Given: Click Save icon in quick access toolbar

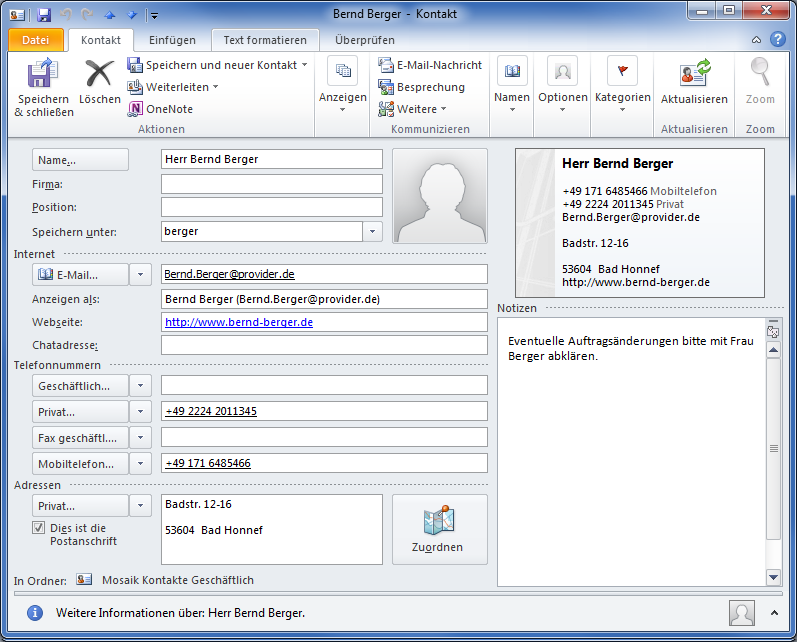Looking at the screenshot, I should click(x=44, y=14).
